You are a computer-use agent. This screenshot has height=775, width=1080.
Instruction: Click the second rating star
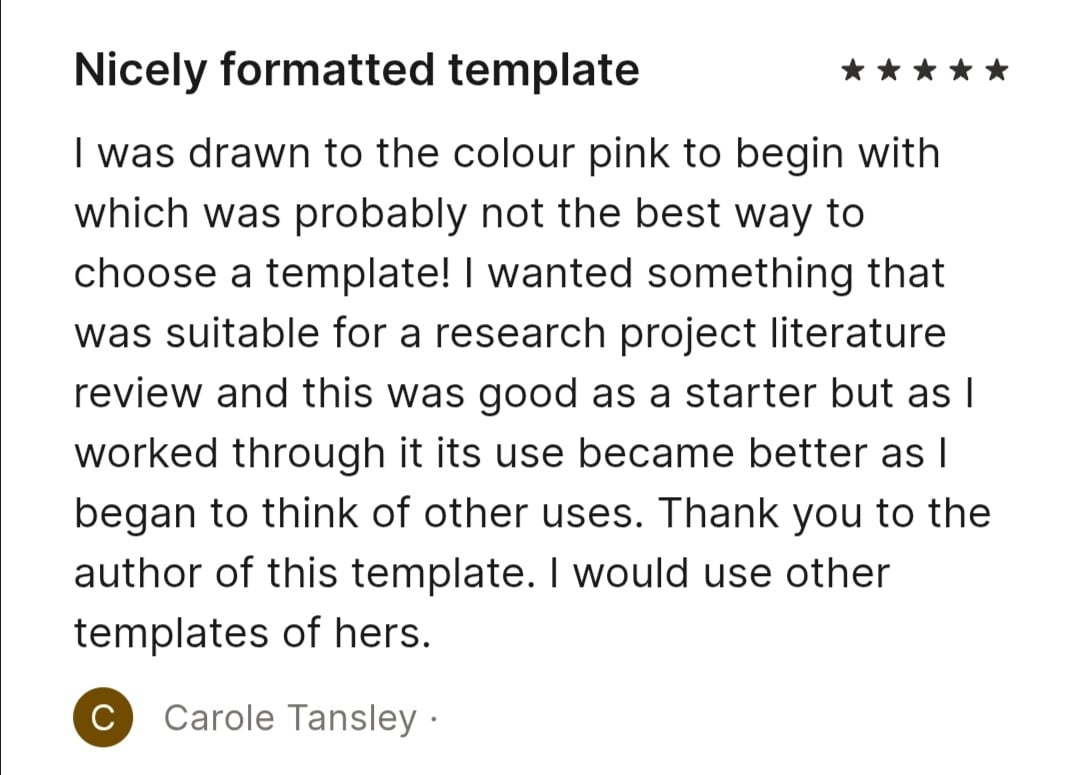tap(889, 70)
